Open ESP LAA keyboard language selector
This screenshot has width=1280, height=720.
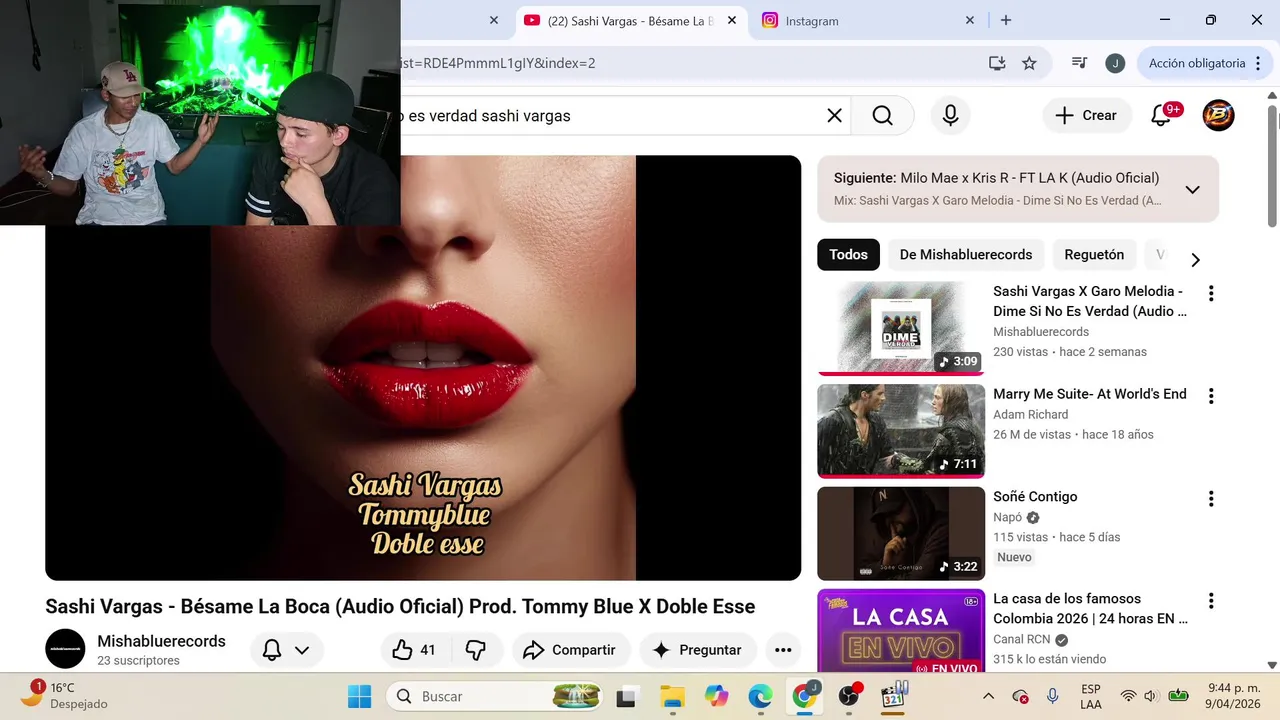[1091, 696]
